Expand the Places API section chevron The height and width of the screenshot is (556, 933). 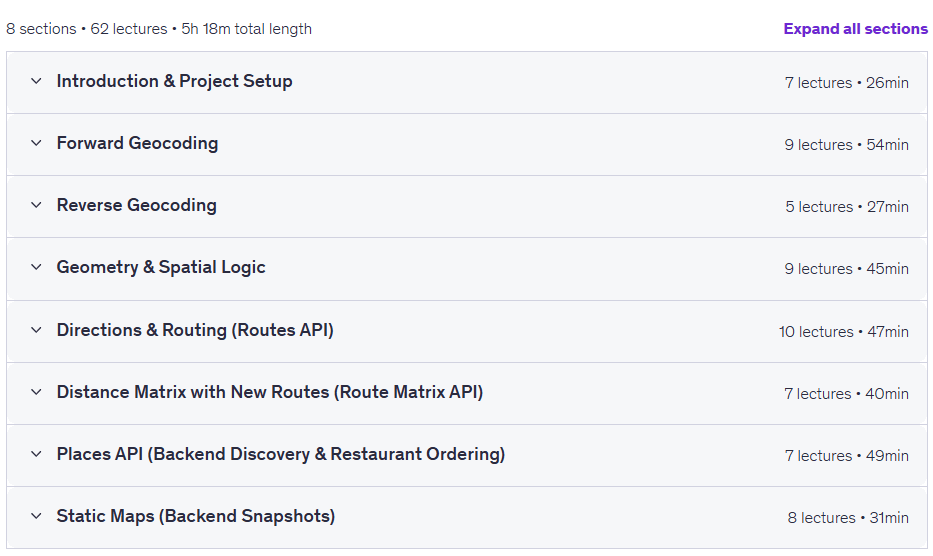point(36,454)
